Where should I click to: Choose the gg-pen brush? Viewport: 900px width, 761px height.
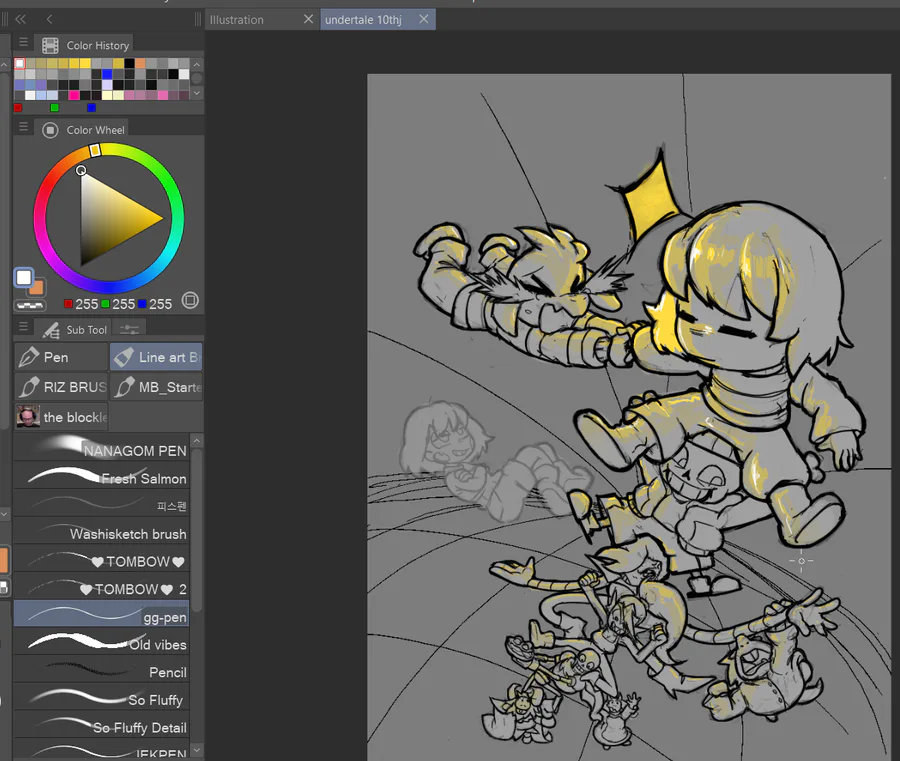[101, 614]
